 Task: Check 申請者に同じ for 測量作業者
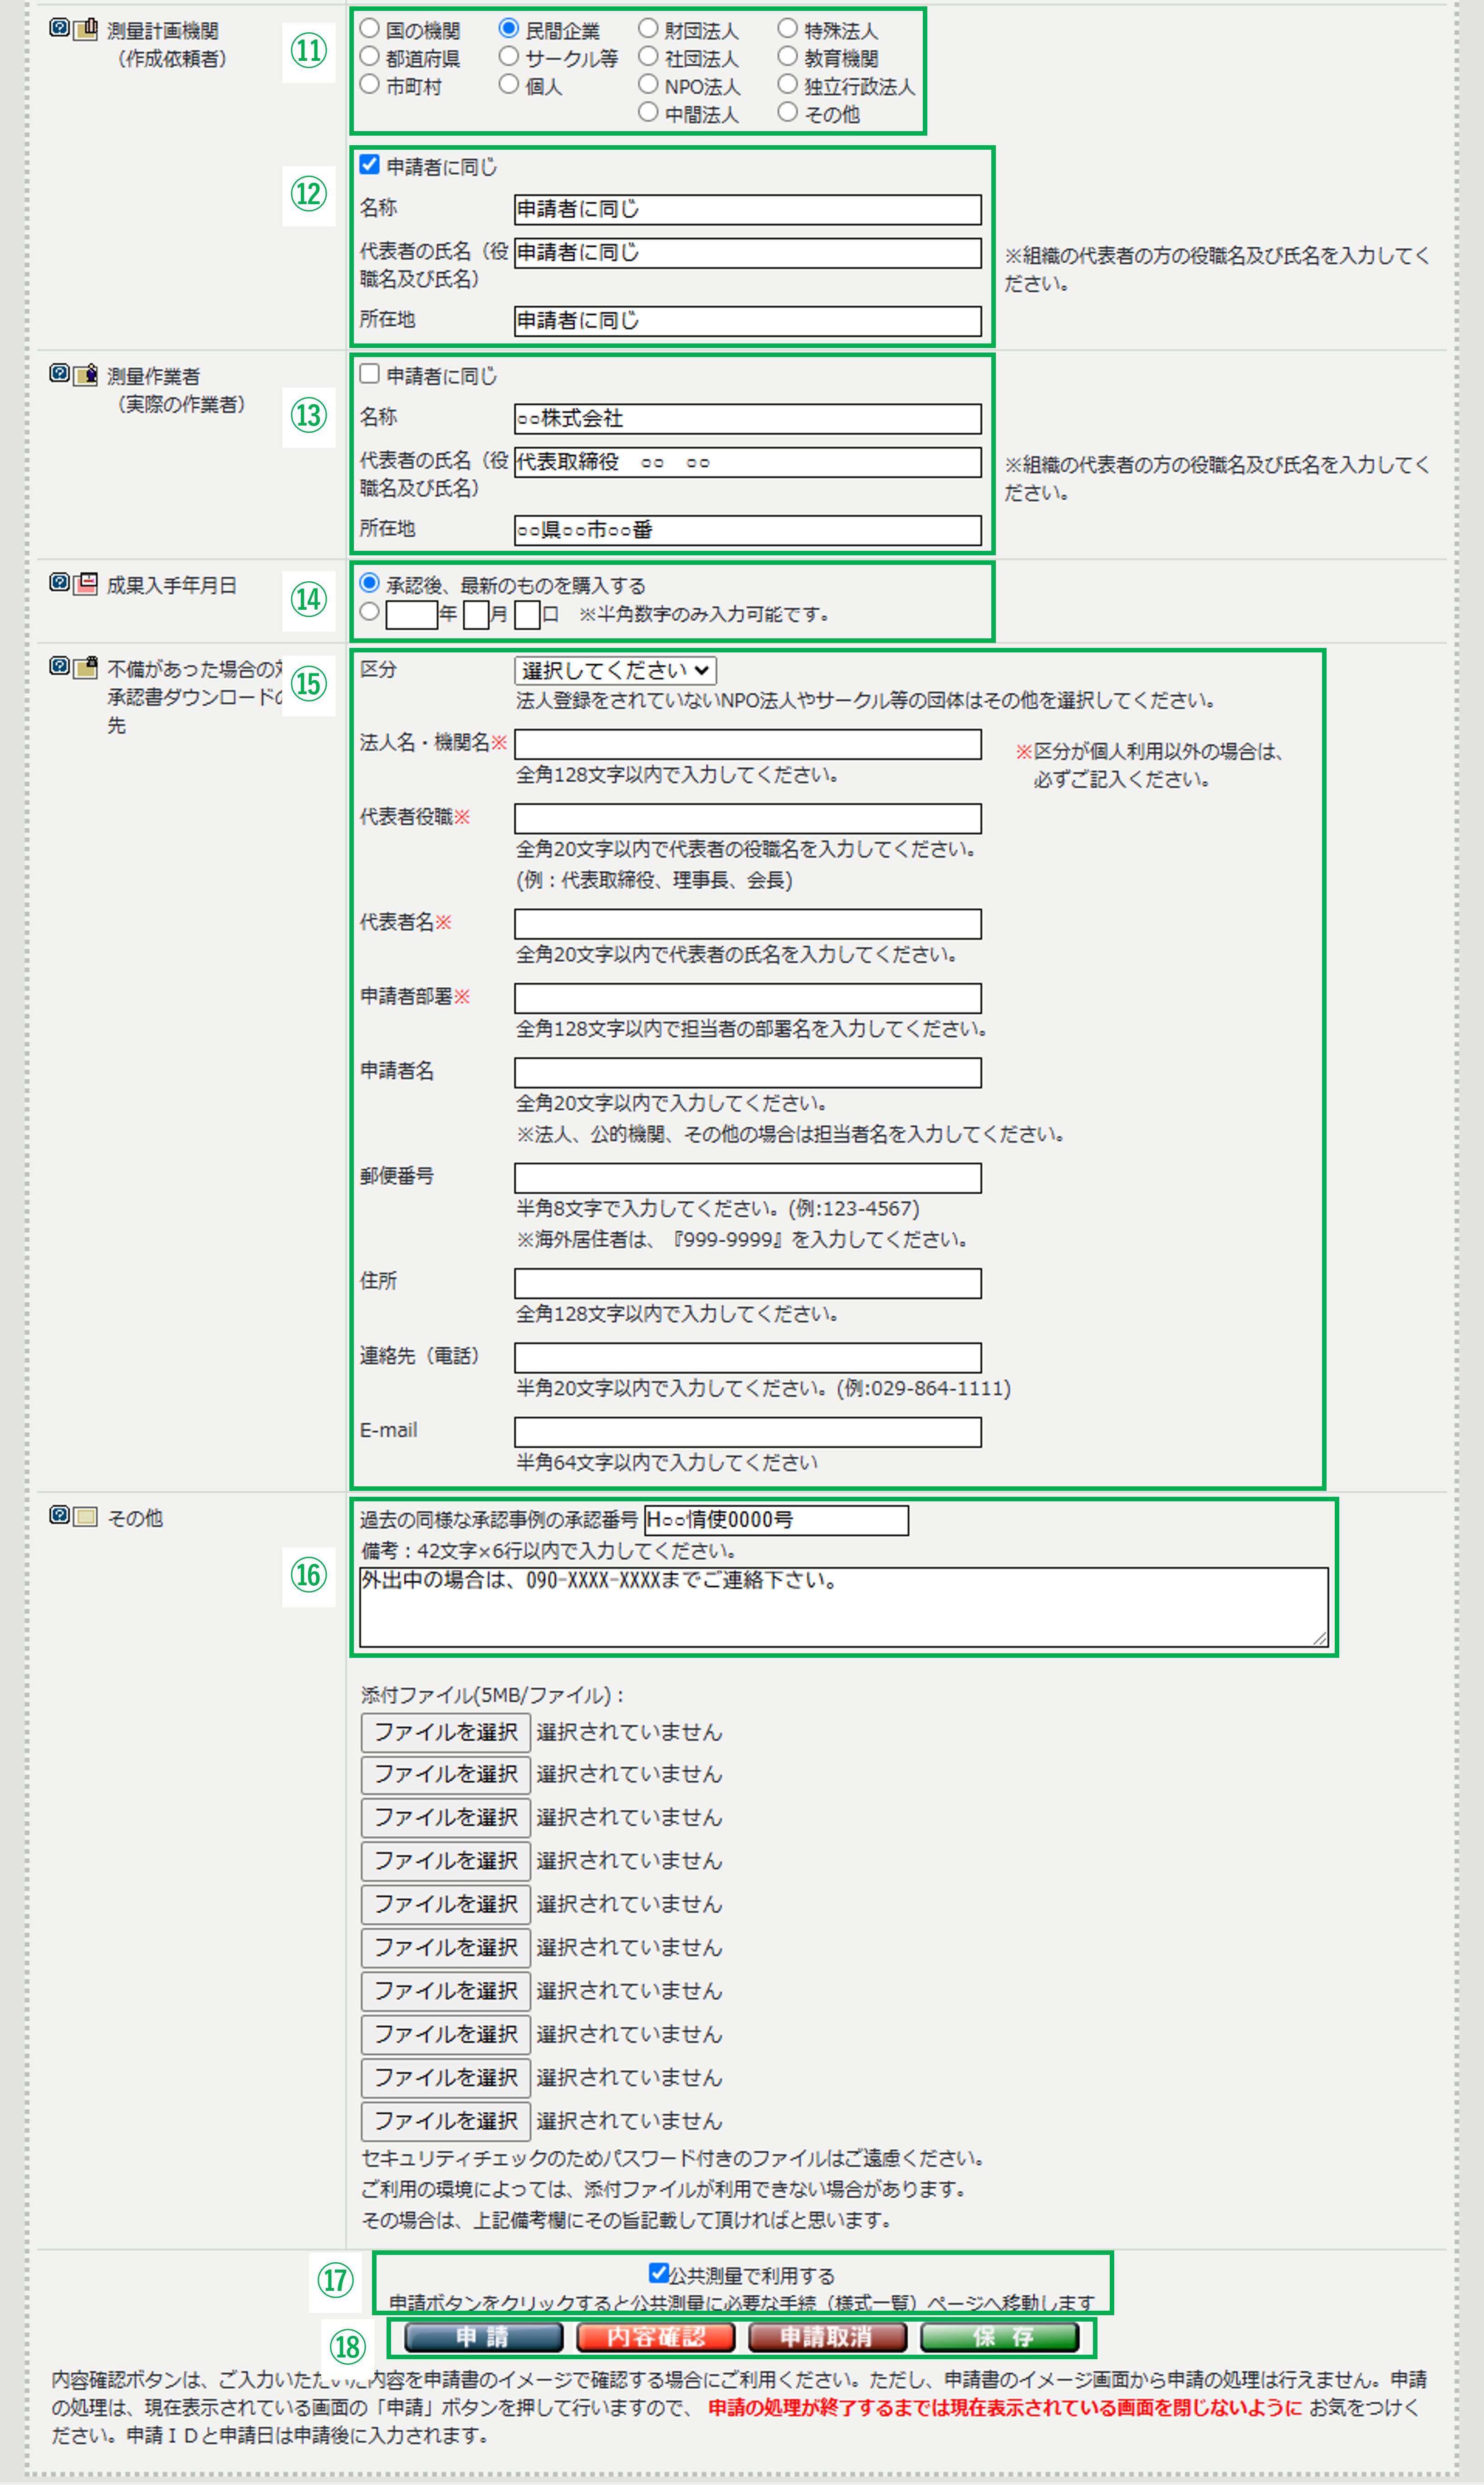click(x=369, y=374)
